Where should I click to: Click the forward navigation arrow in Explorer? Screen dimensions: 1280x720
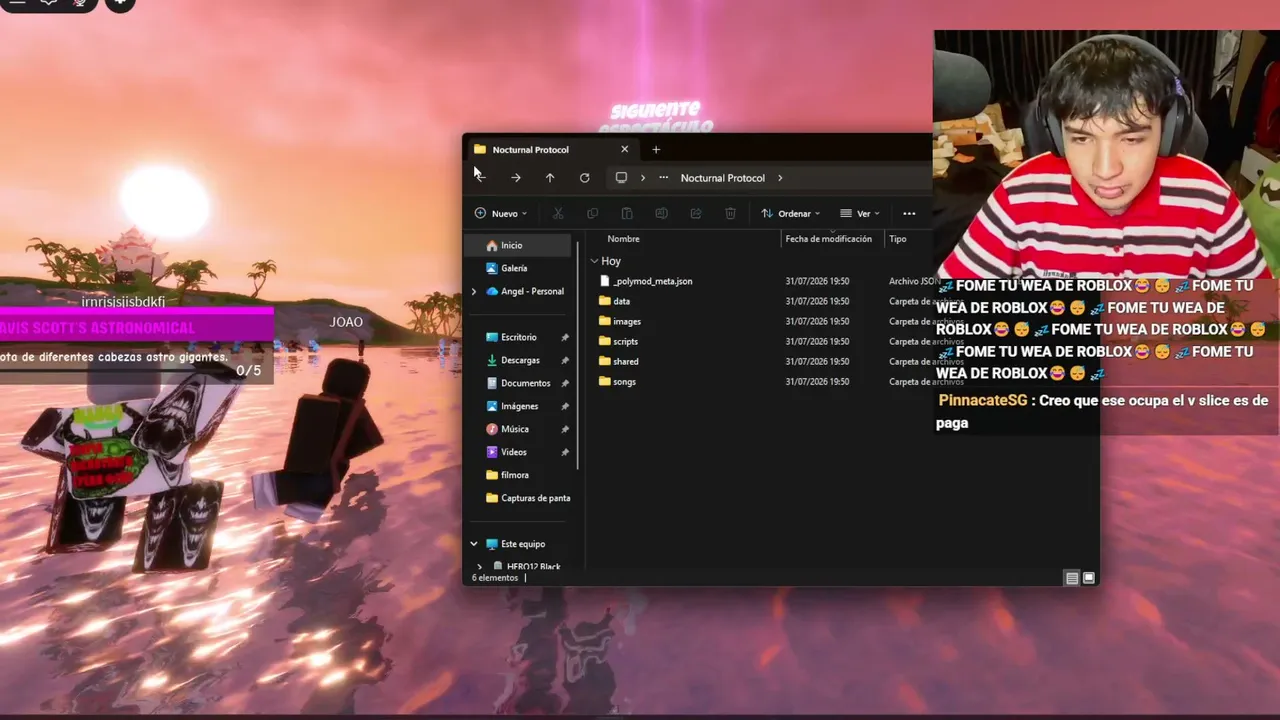(515, 178)
